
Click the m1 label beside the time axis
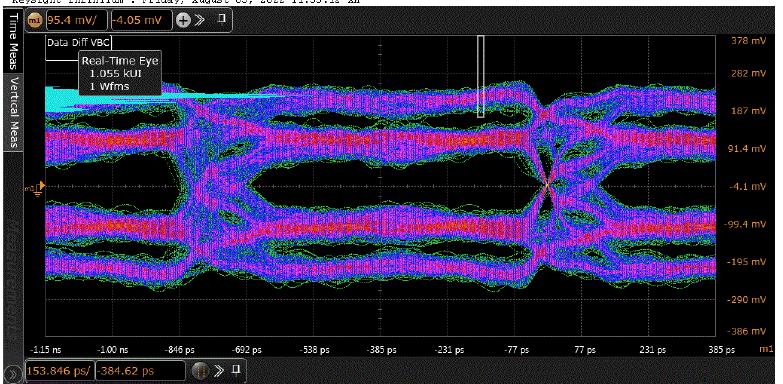[769, 350]
